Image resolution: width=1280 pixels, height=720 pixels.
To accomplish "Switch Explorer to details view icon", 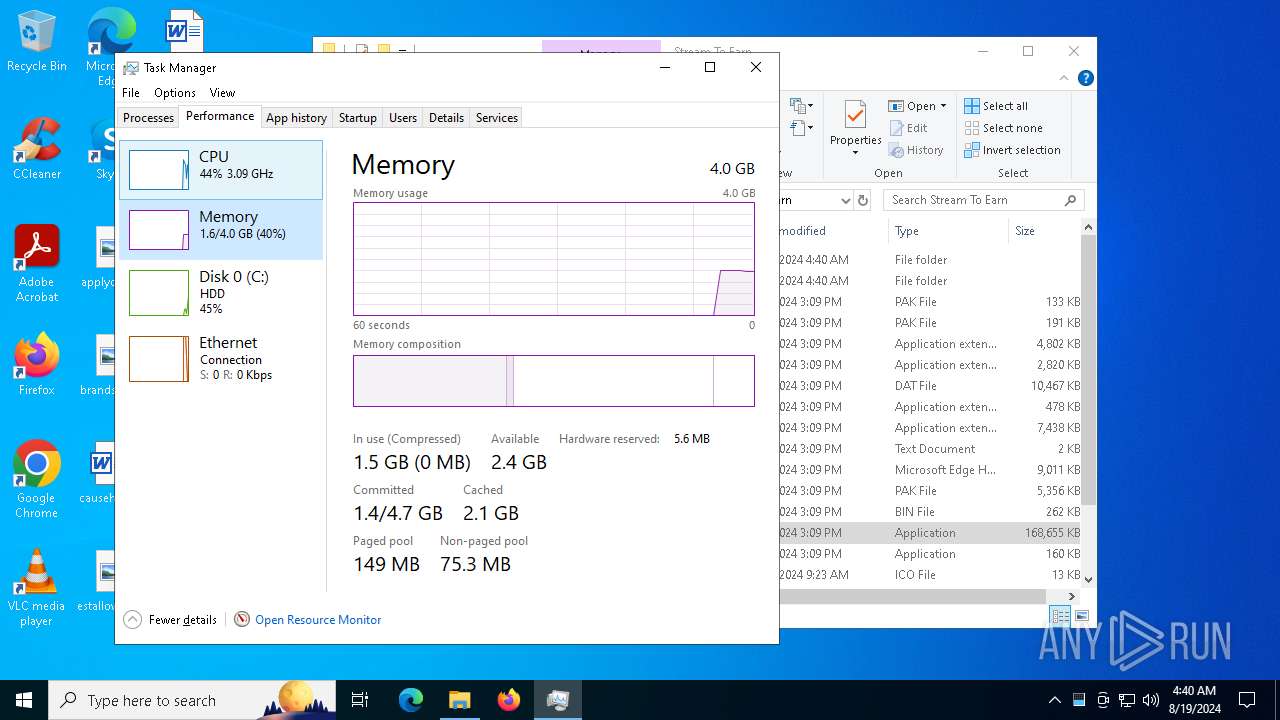I will point(1060,616).
